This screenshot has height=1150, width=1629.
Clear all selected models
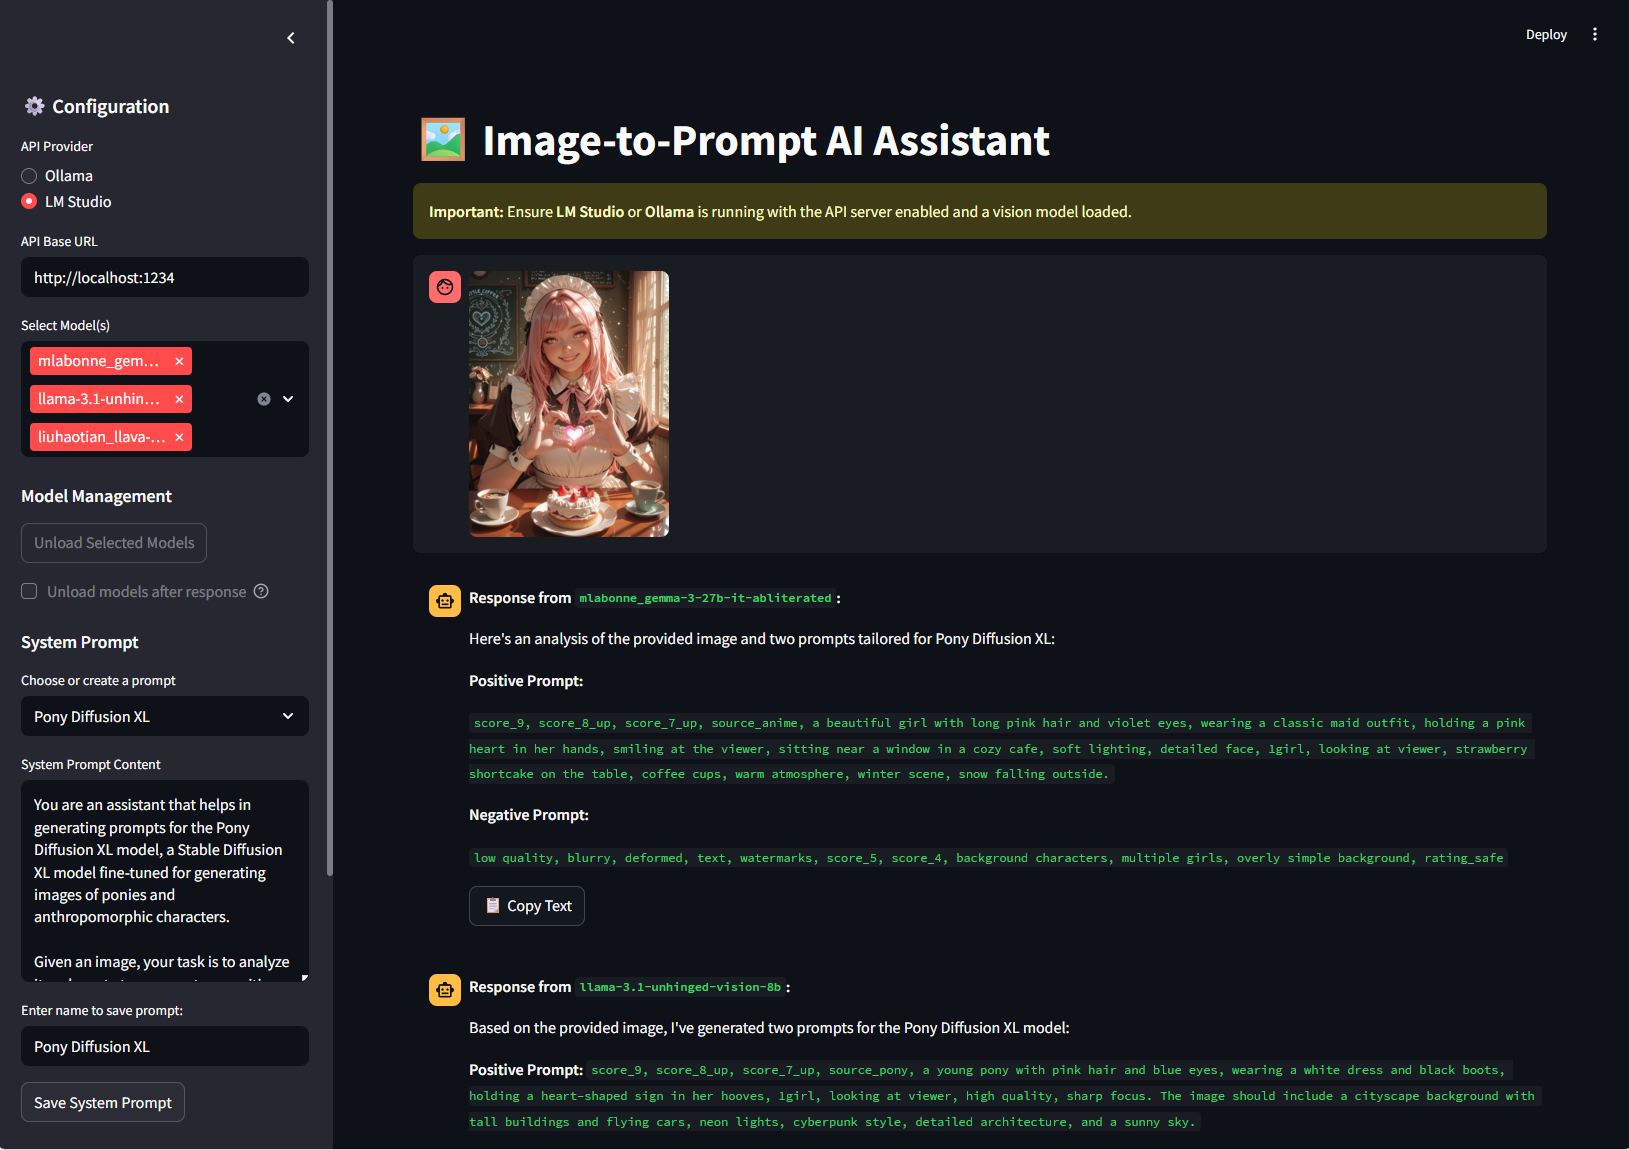264,399
